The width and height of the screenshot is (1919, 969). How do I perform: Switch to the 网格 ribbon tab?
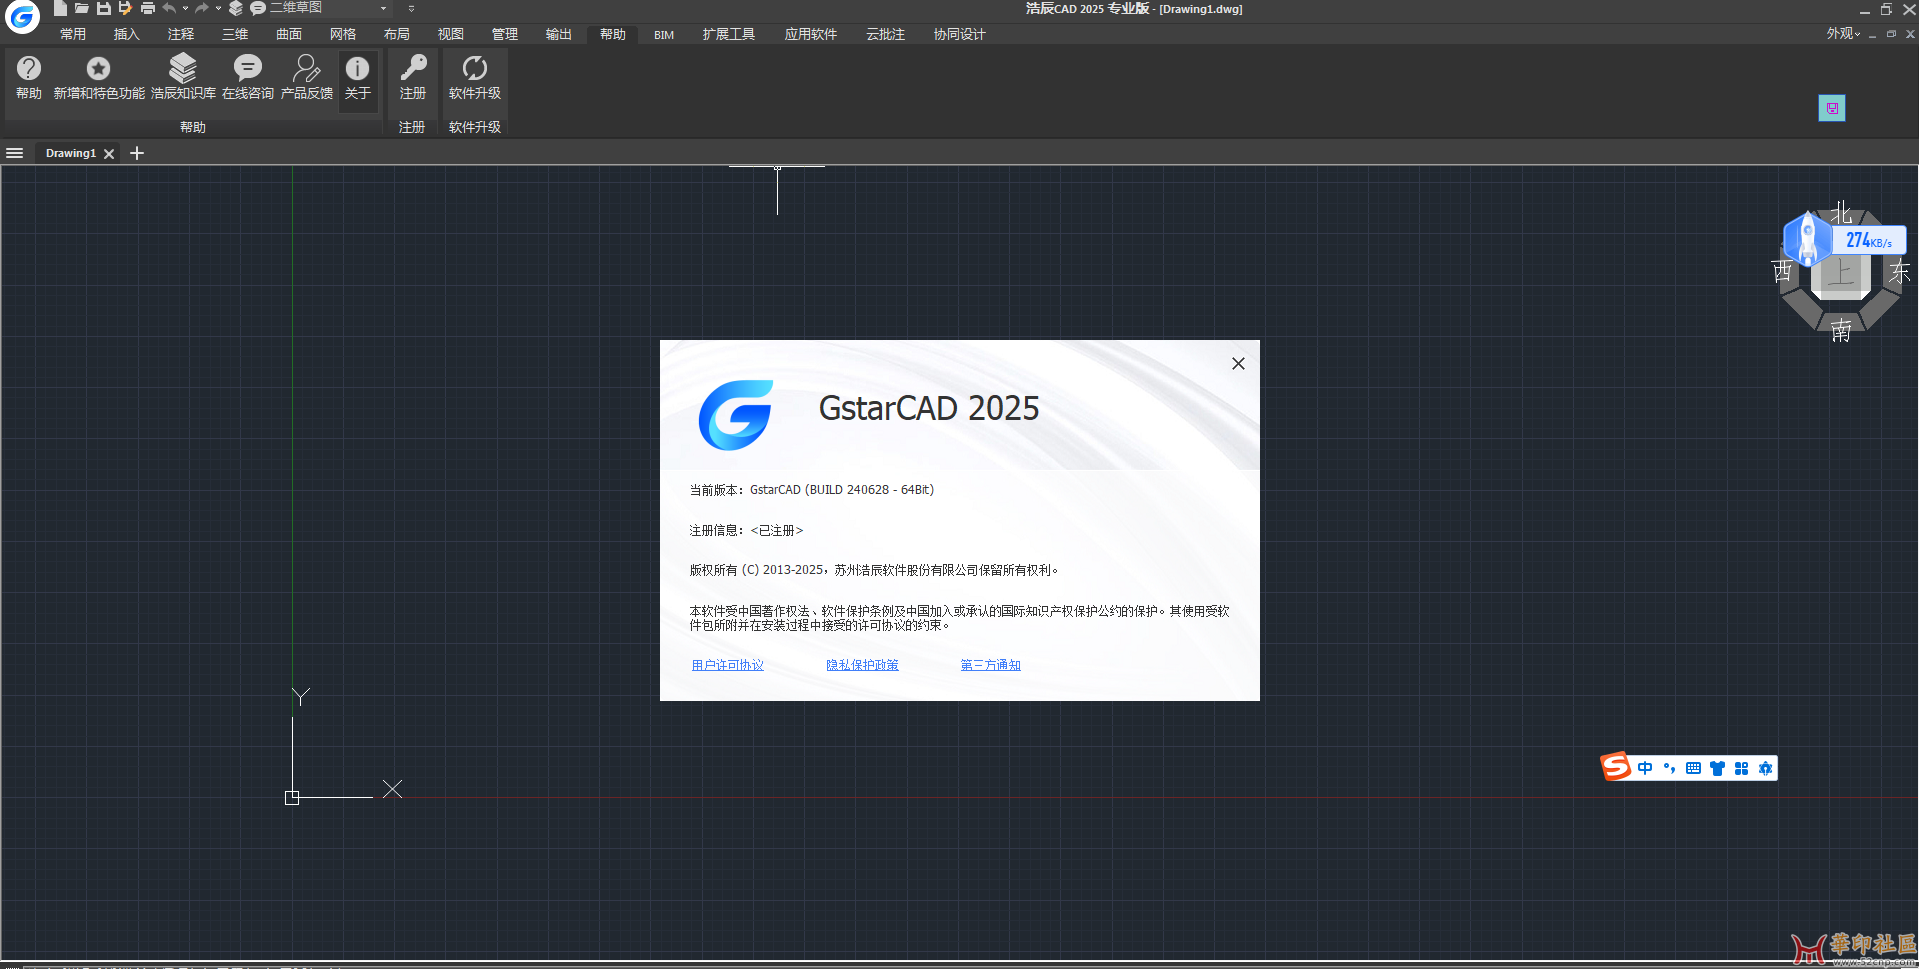click(343, 34)
